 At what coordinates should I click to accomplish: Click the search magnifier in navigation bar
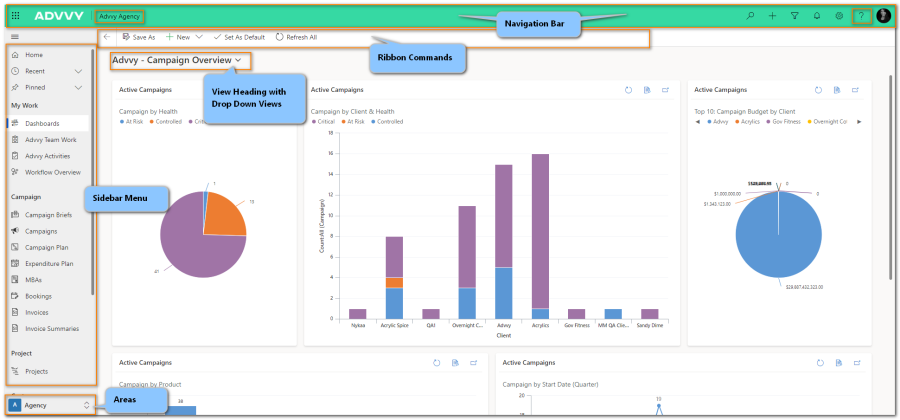751,16
